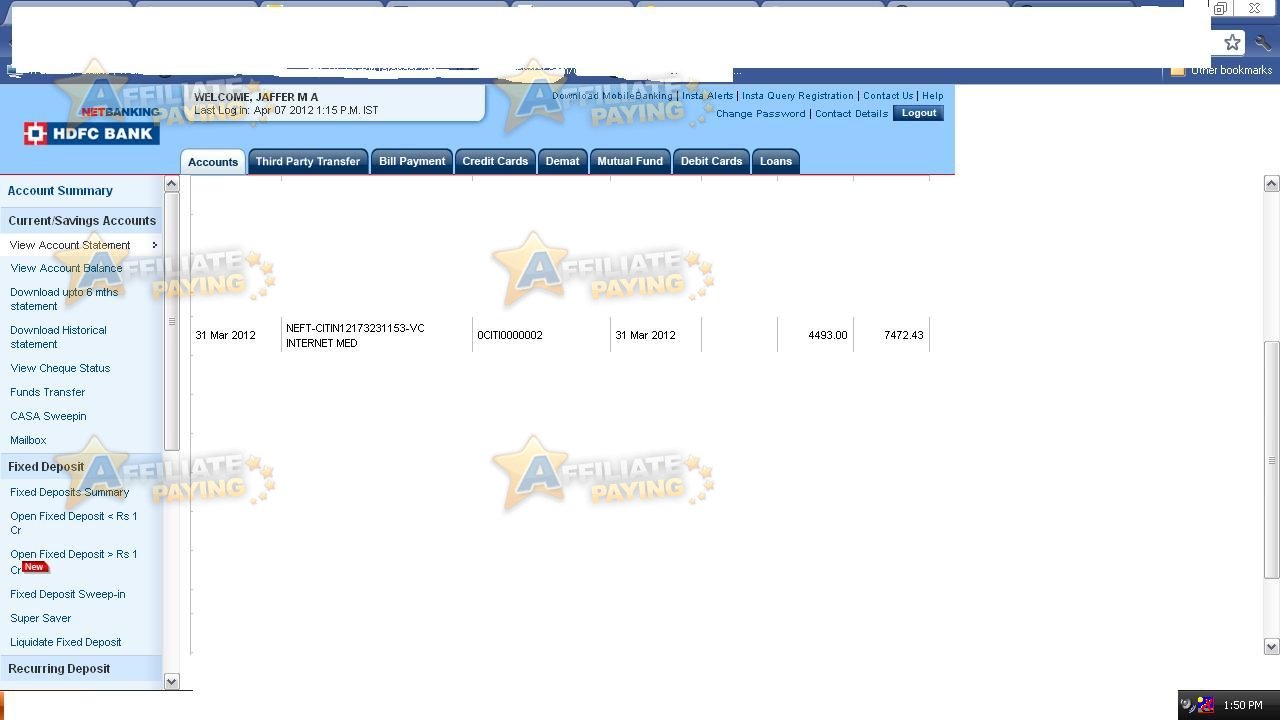Open the Third Party Transfer tab
This screenshot has width=1280, height=720.
click(x=307, y=161)
